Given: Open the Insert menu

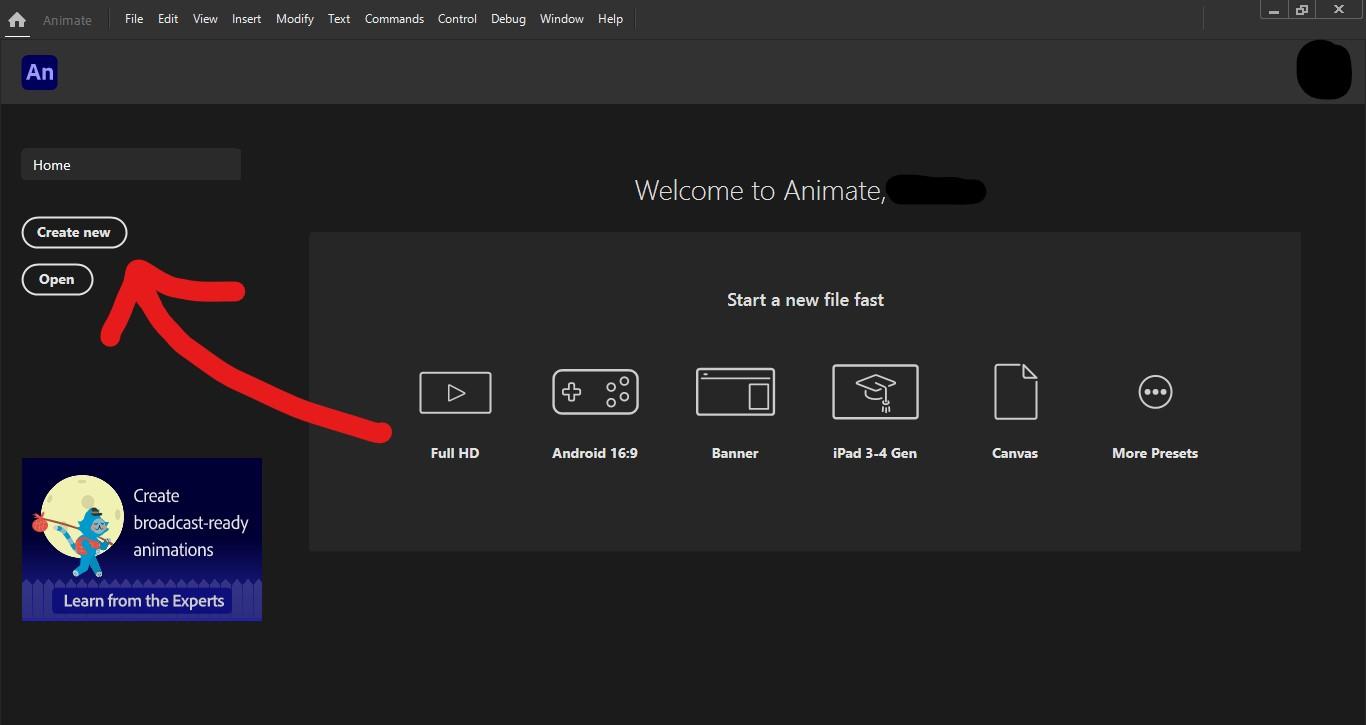Looking at the screenshot, I should click(x=247, y=19).
